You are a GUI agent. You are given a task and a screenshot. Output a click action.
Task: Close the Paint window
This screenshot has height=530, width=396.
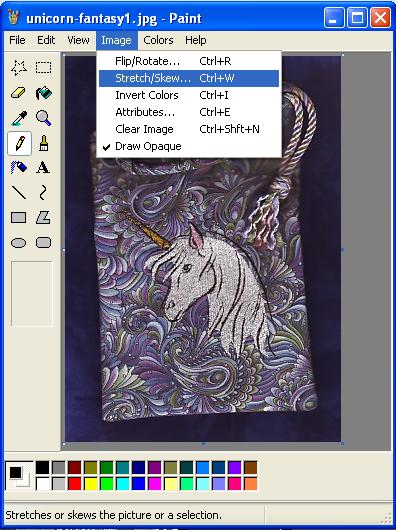coord(380,18)
